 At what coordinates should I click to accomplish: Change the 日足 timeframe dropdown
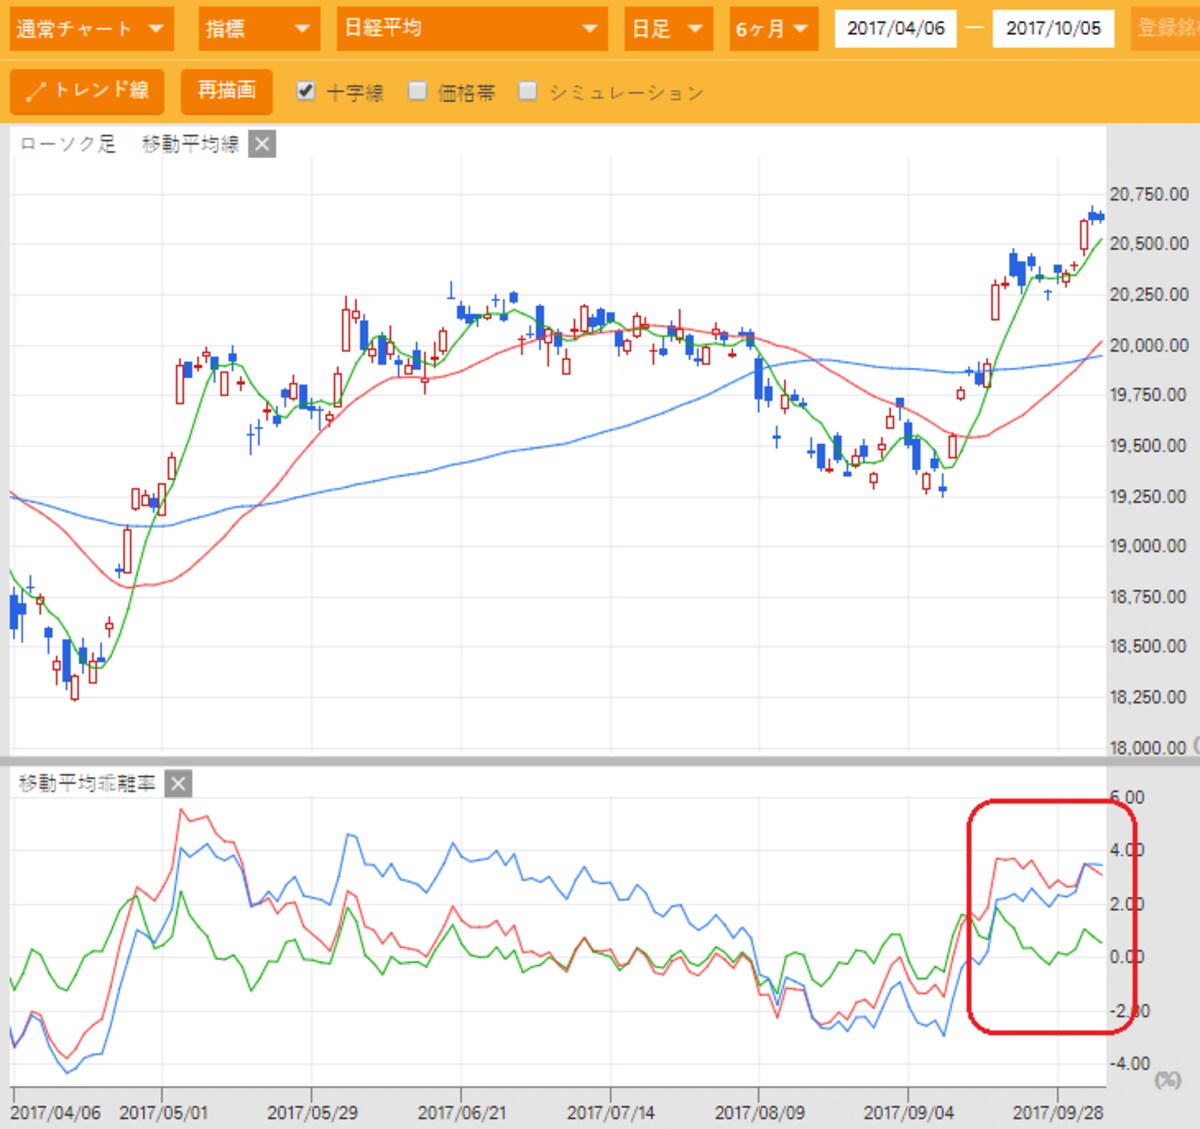click(668, 29)
